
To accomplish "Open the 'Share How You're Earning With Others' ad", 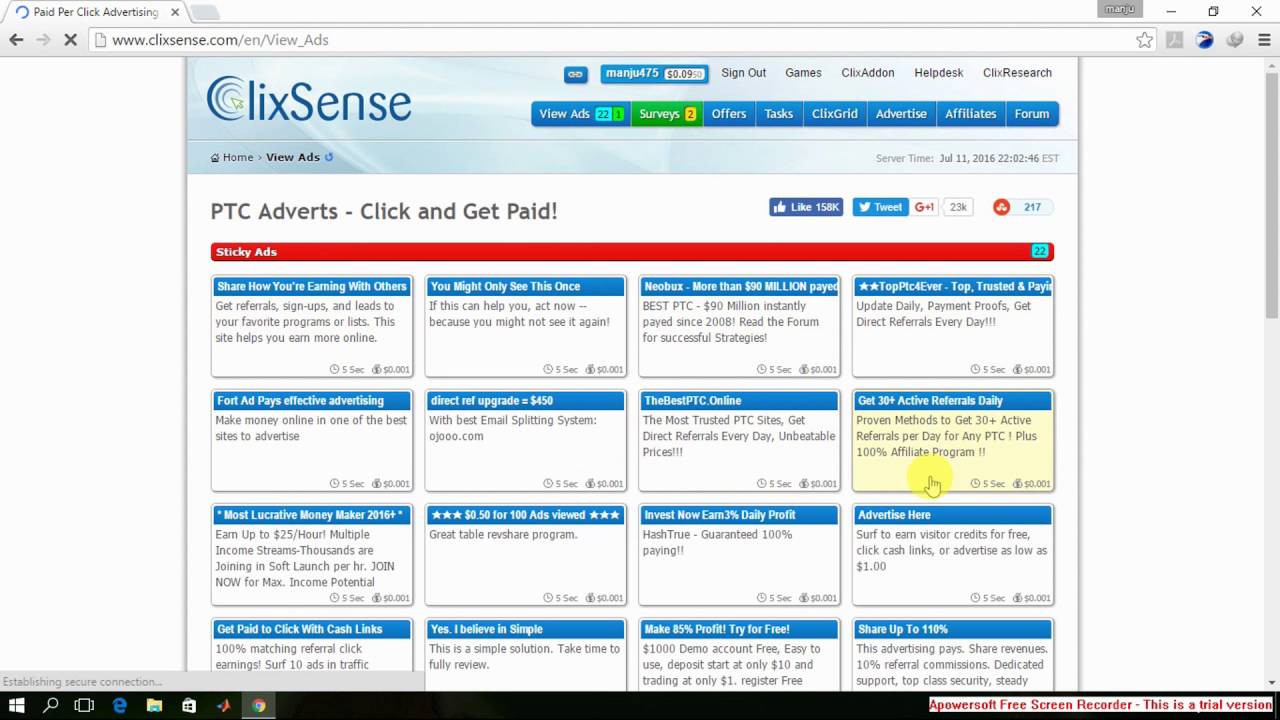I will (x=312, y=326).
